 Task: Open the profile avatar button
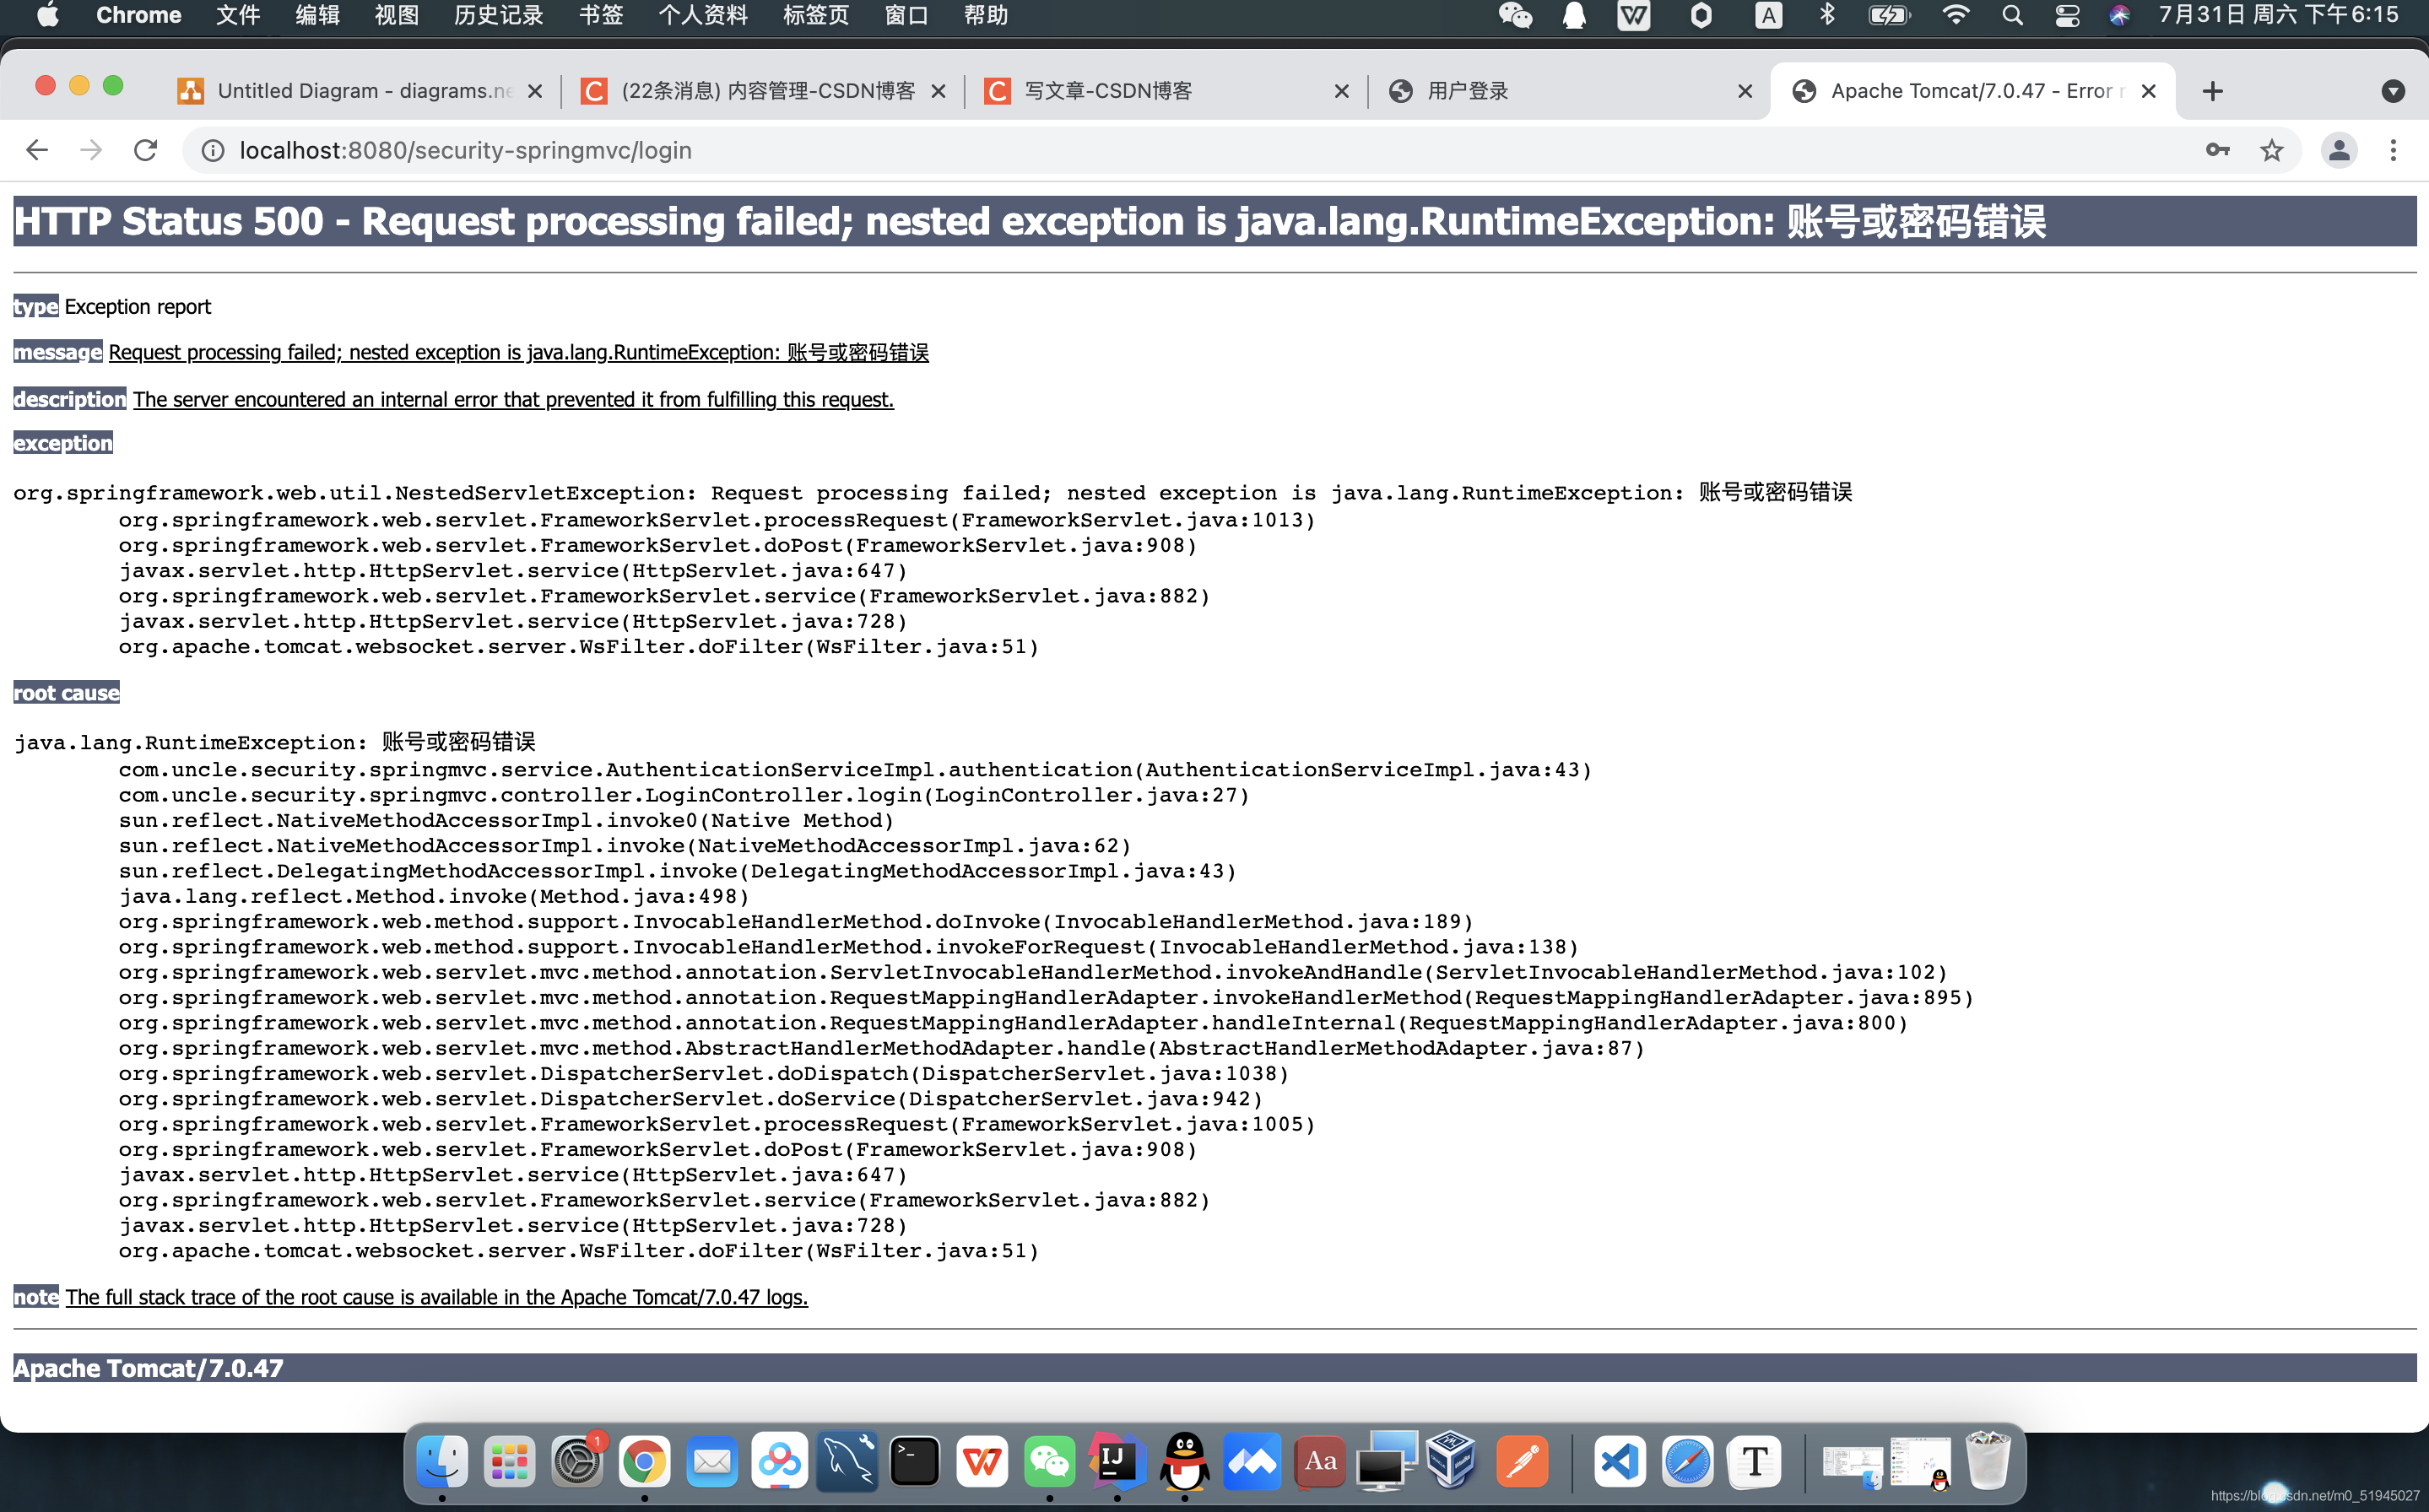click(2338, 150)
